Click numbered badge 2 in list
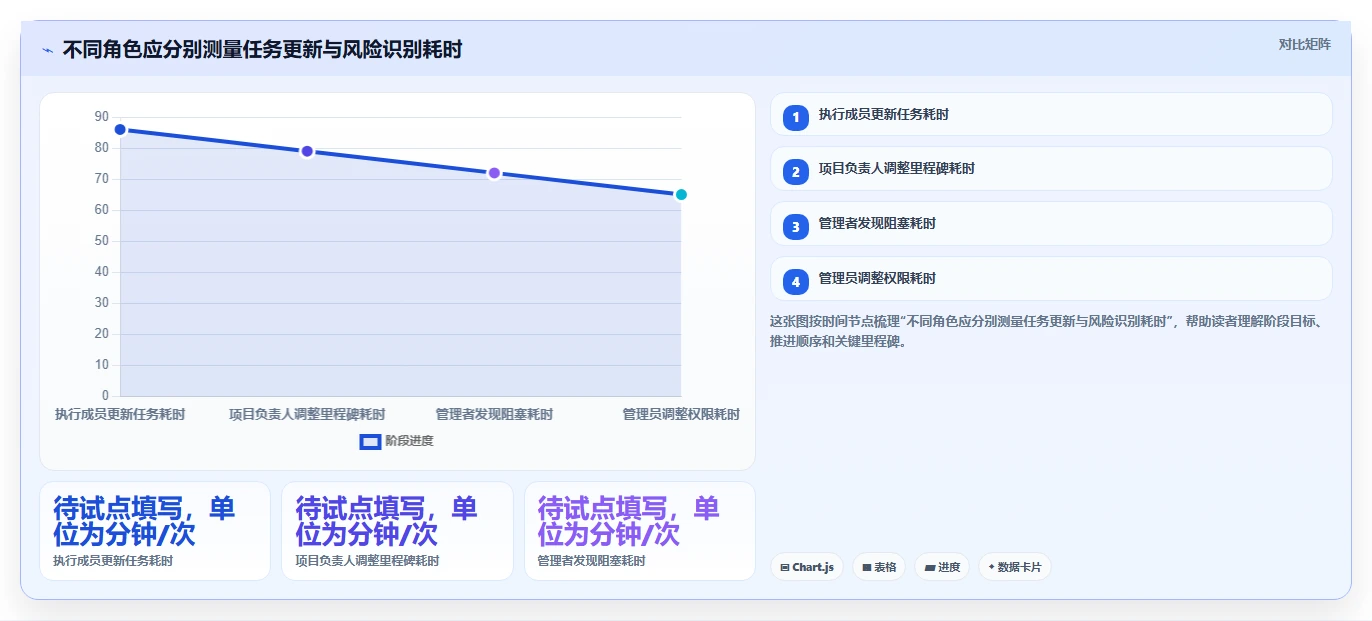Viewport: 1372px width, 621px height. coord(796,172)
